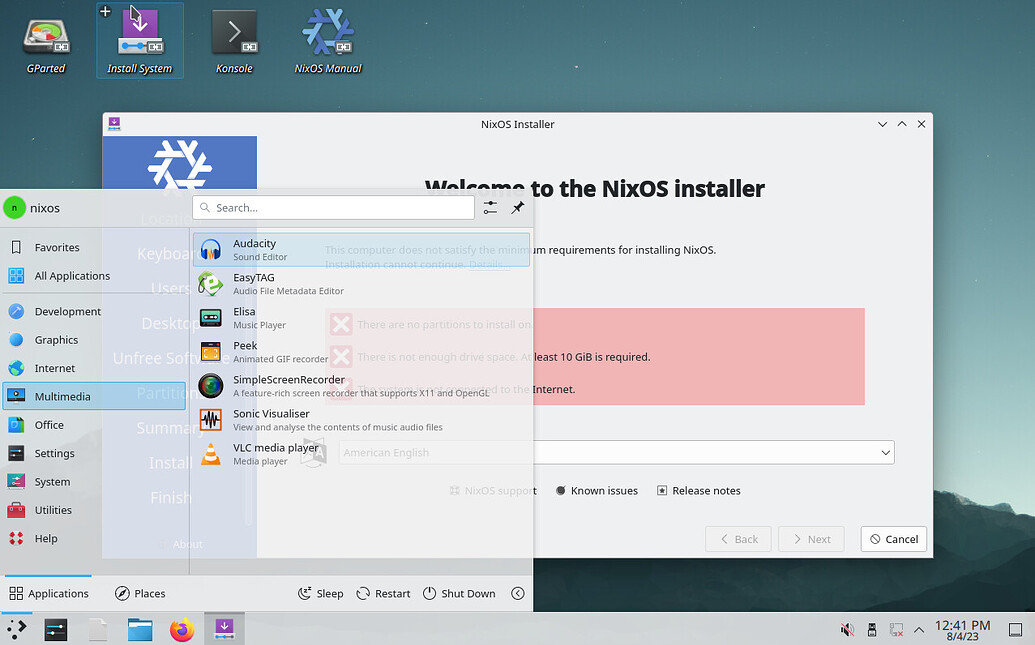Click the search field in the app launcher
This screenshot has height=645, width=1035.
(x=333, y=207)
